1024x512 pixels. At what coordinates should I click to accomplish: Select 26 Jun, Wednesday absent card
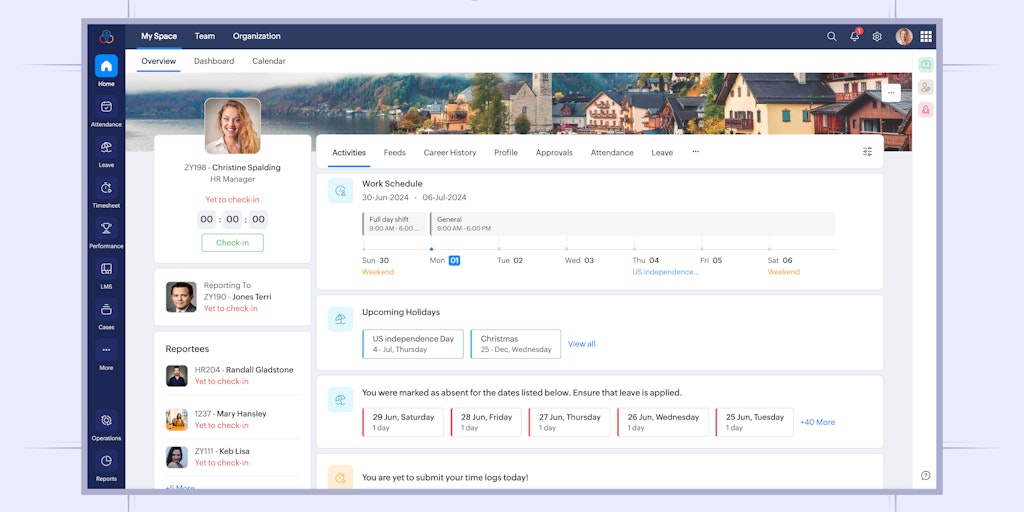[x=663, y=423]
